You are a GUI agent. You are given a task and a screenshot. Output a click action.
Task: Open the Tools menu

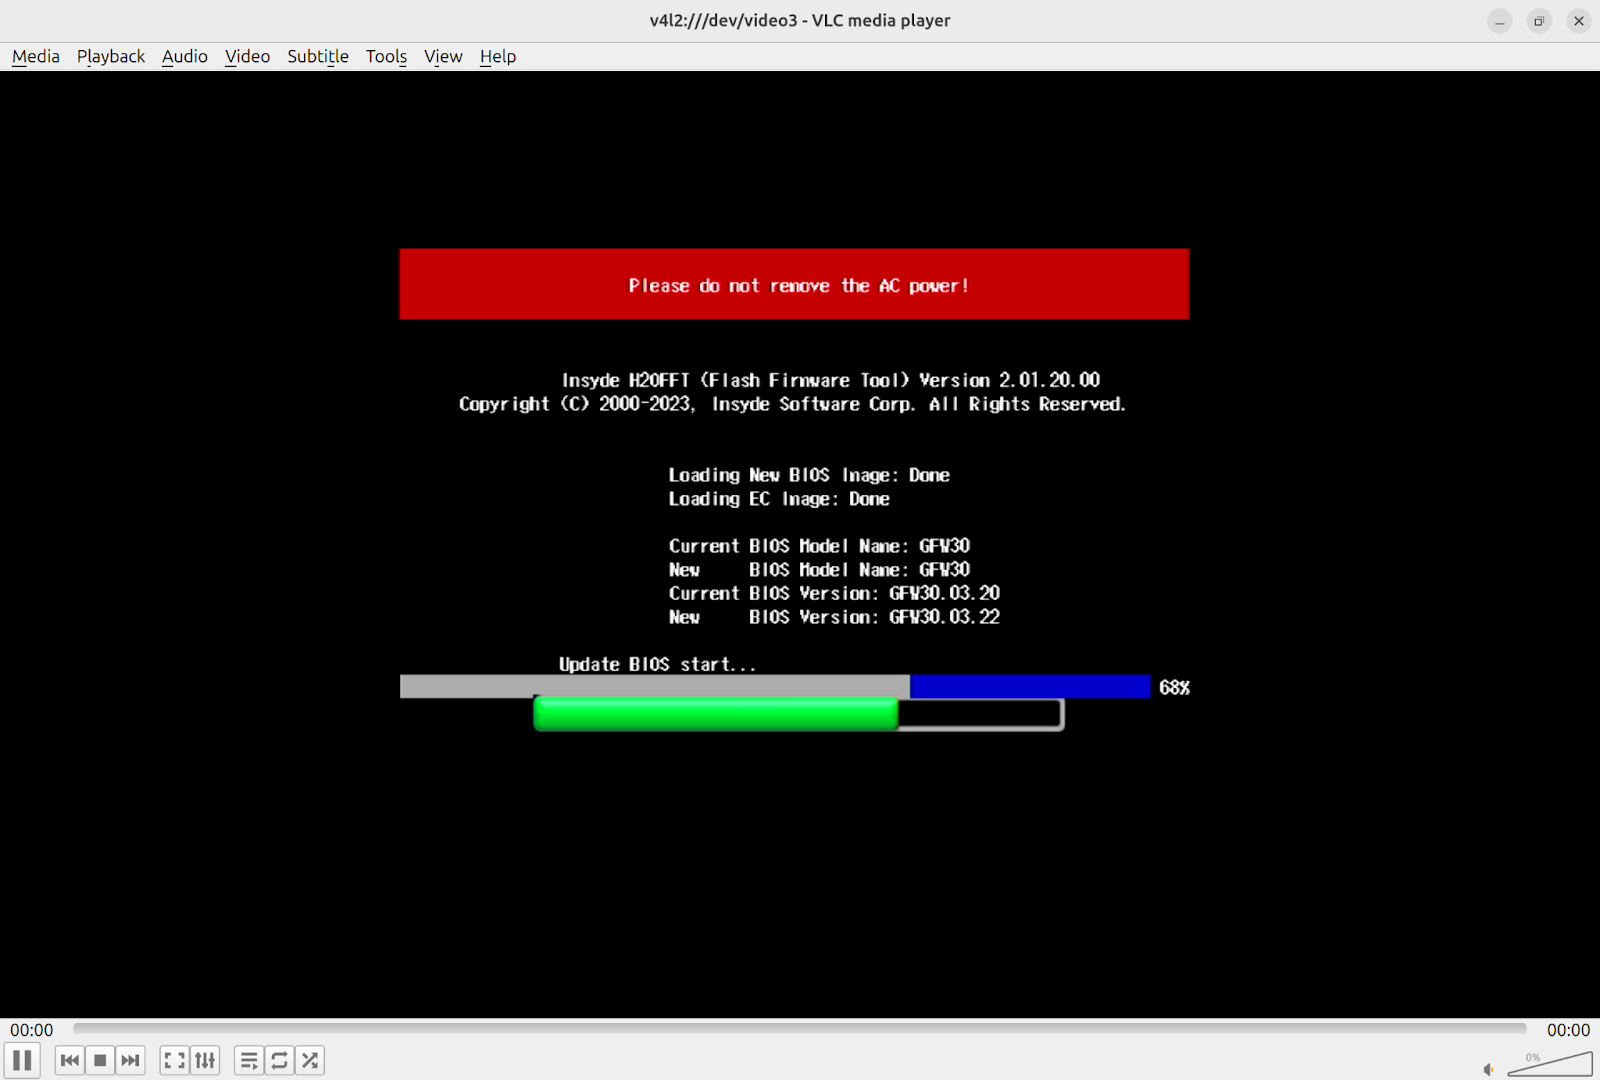[x=386, y=56]
